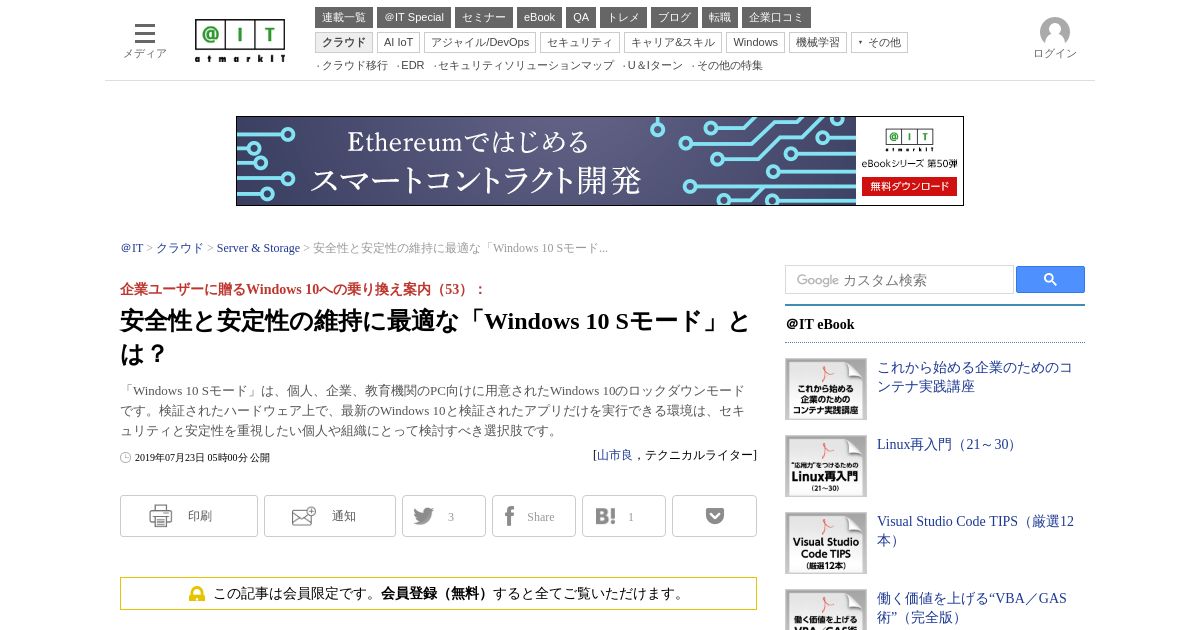Open the U＆Iターン link
The height and width of the screenshot is (630, 1200).
click(654, 66)
